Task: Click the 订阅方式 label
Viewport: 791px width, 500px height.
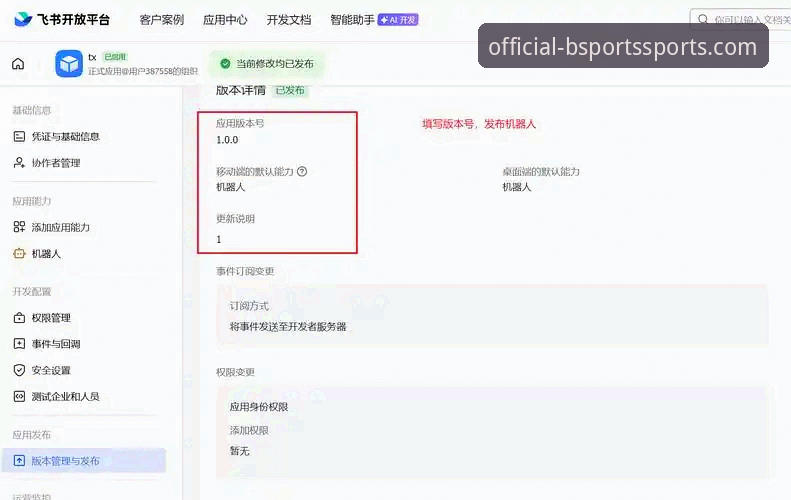Action: [x=249, y=306]
